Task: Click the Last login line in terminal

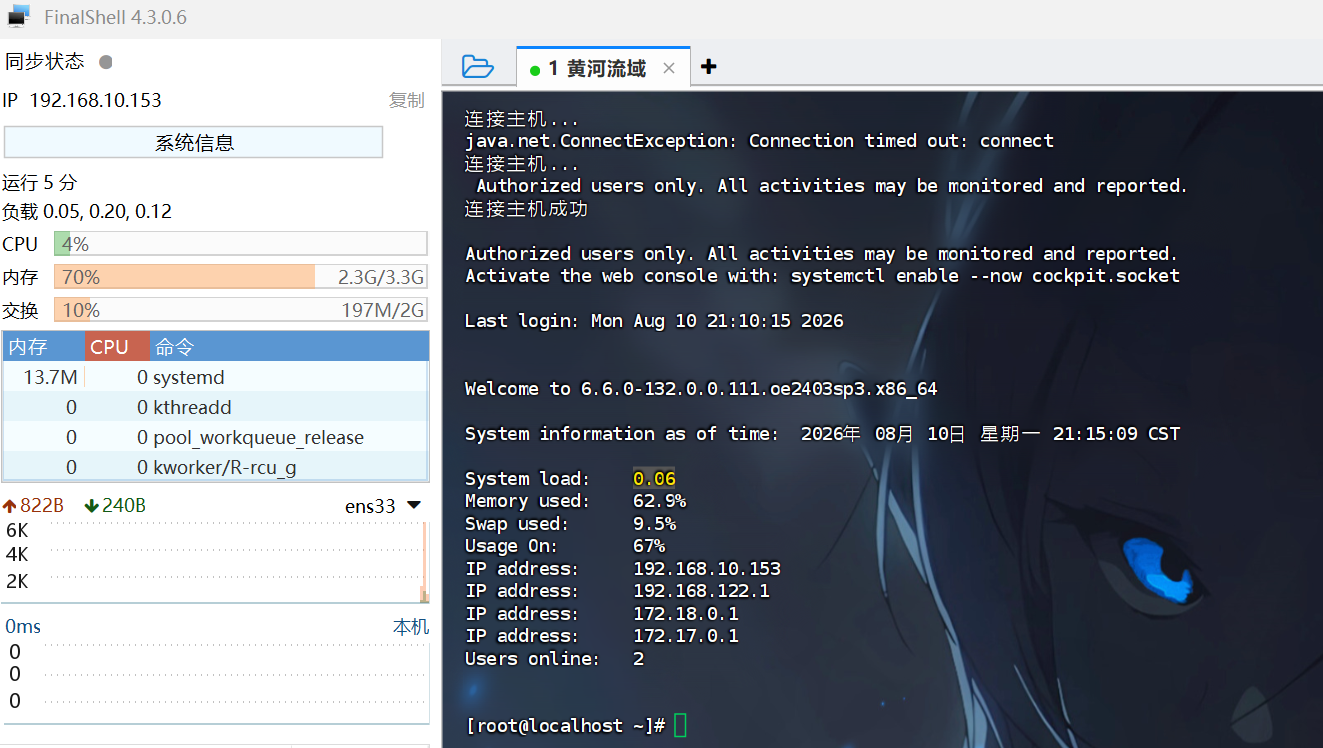Action: pos(654,321)
